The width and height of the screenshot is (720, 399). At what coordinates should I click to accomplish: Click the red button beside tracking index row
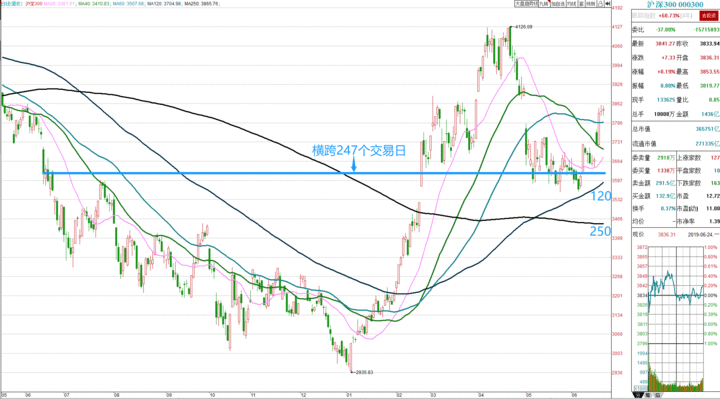708,15
